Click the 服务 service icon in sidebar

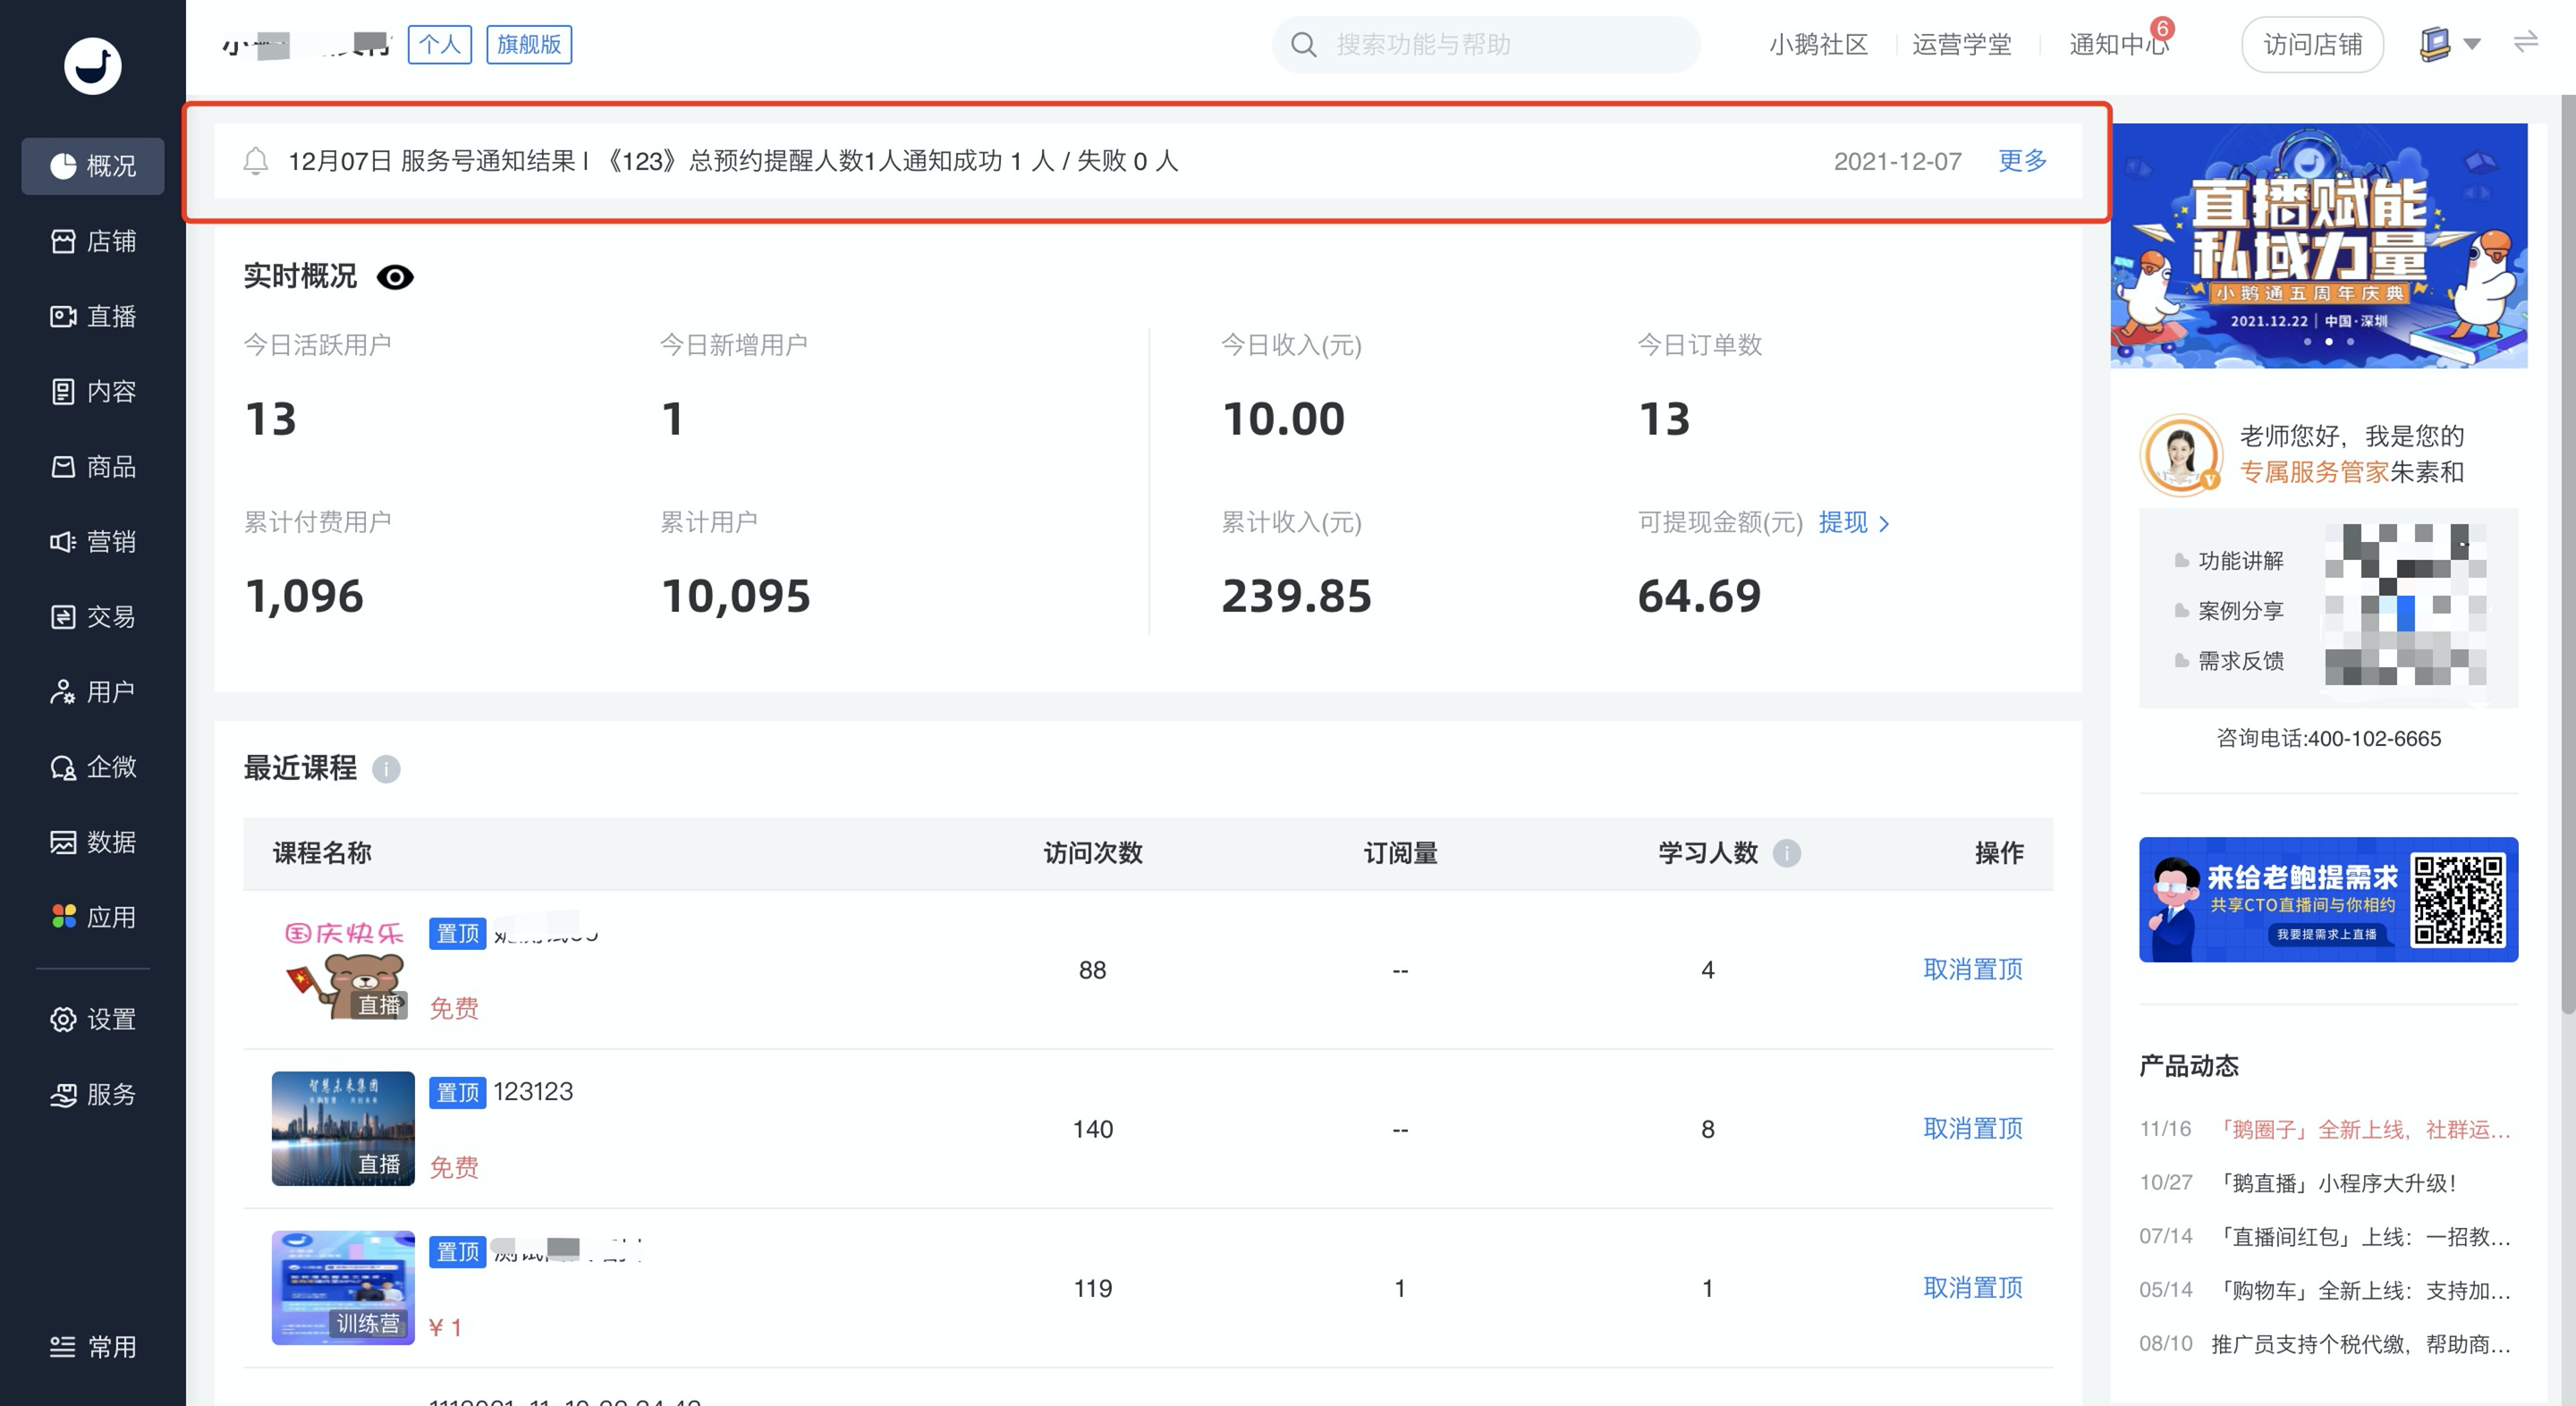63,1094
